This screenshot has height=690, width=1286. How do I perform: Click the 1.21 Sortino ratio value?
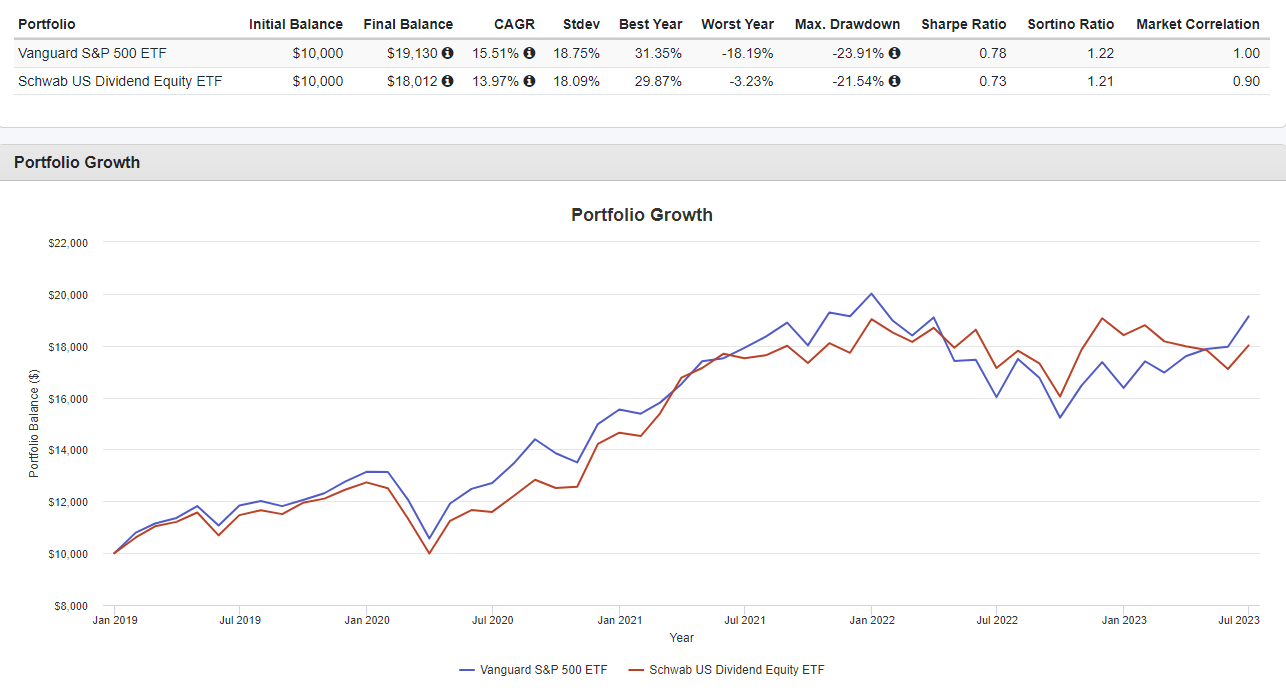[1100, 81]
